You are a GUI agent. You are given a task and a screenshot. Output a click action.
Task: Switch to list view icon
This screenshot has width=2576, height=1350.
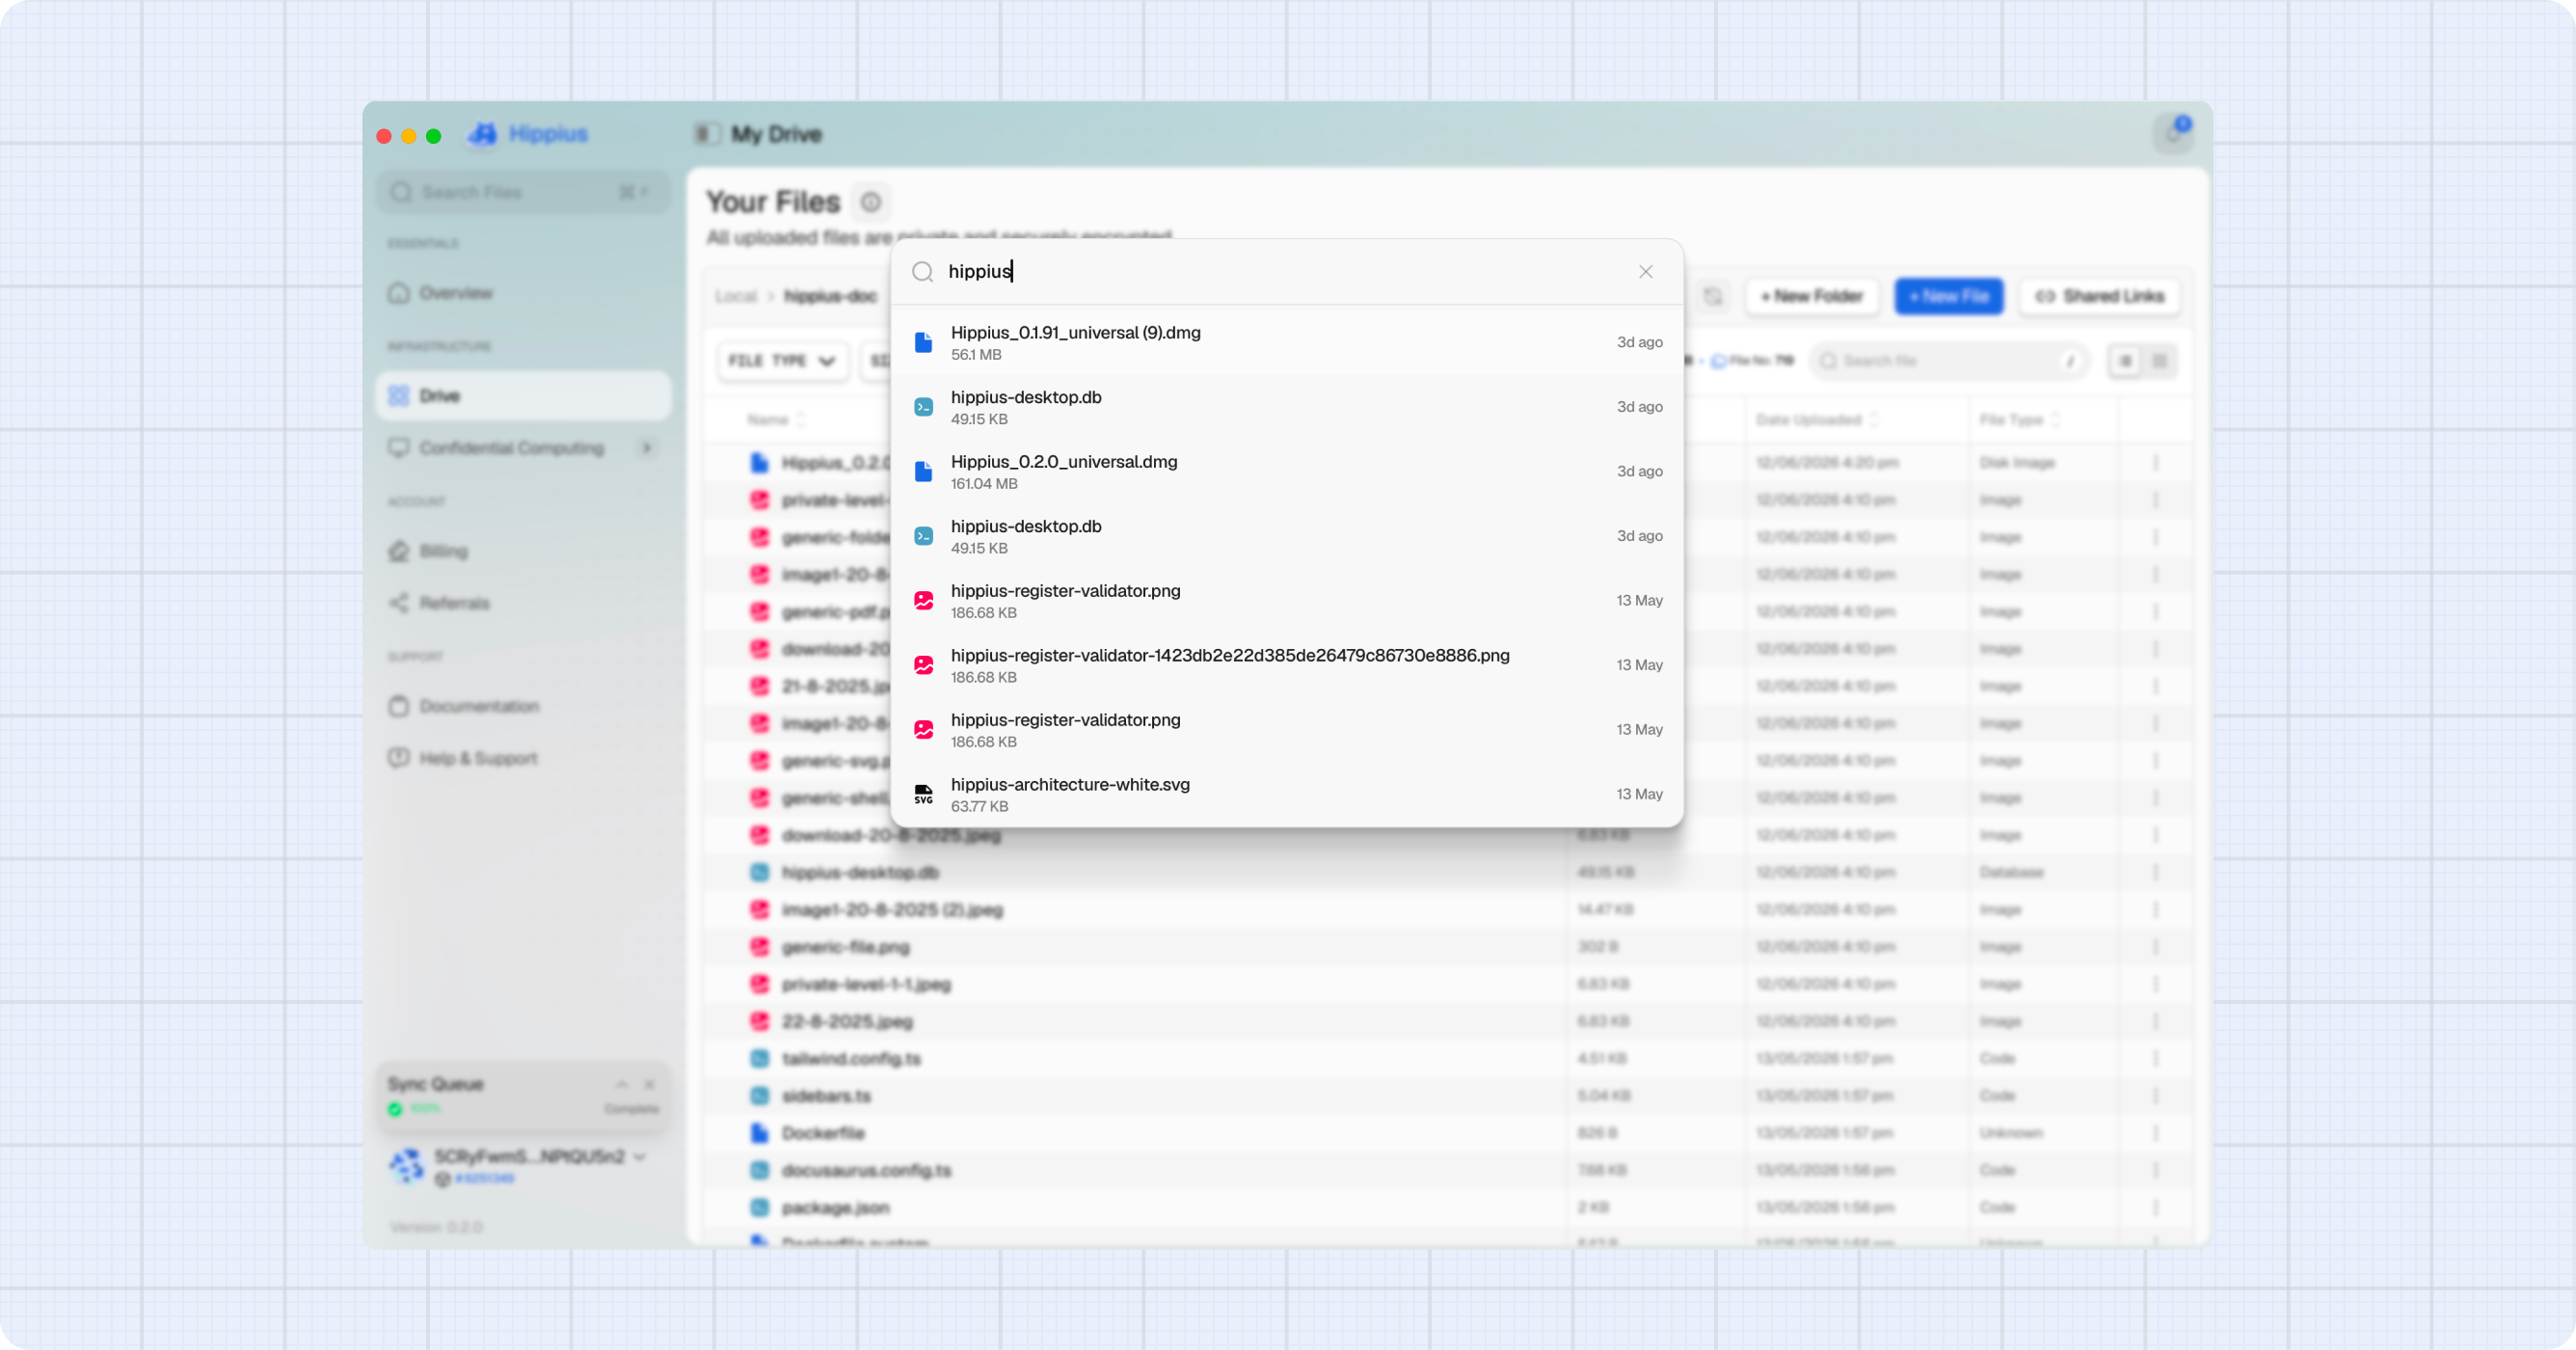2125,361
